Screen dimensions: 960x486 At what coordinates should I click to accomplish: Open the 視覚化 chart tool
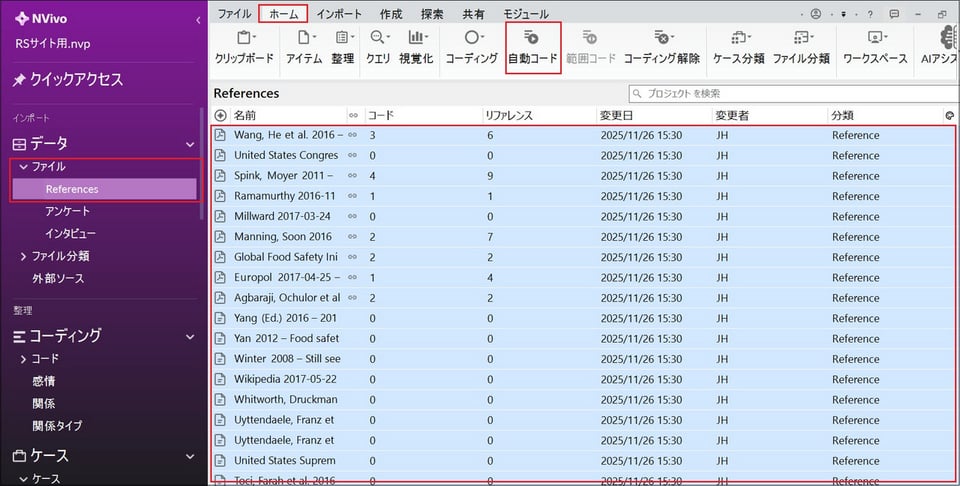tap(416, 48)
